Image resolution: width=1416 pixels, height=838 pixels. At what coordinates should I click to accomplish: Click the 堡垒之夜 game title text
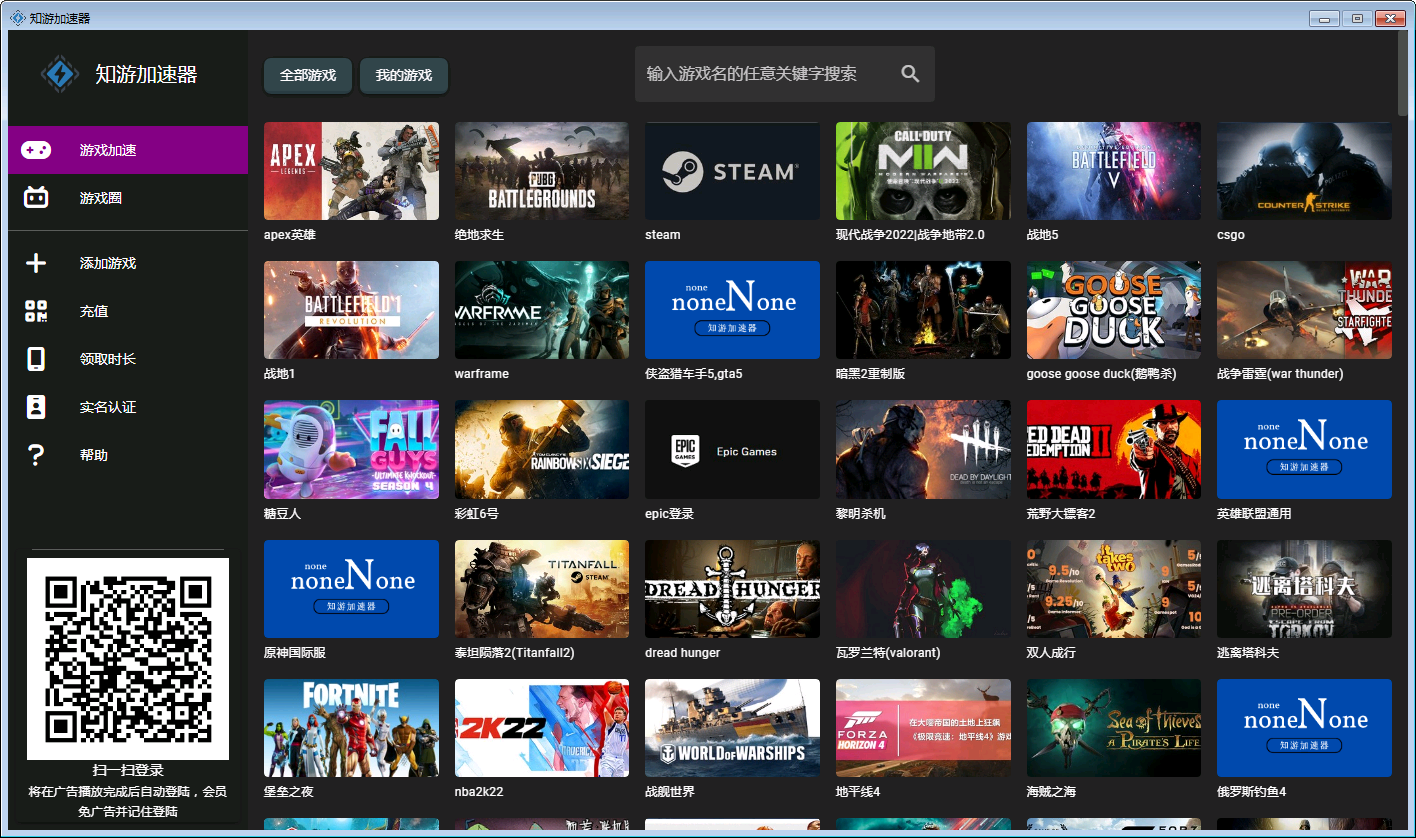point(289,792)
